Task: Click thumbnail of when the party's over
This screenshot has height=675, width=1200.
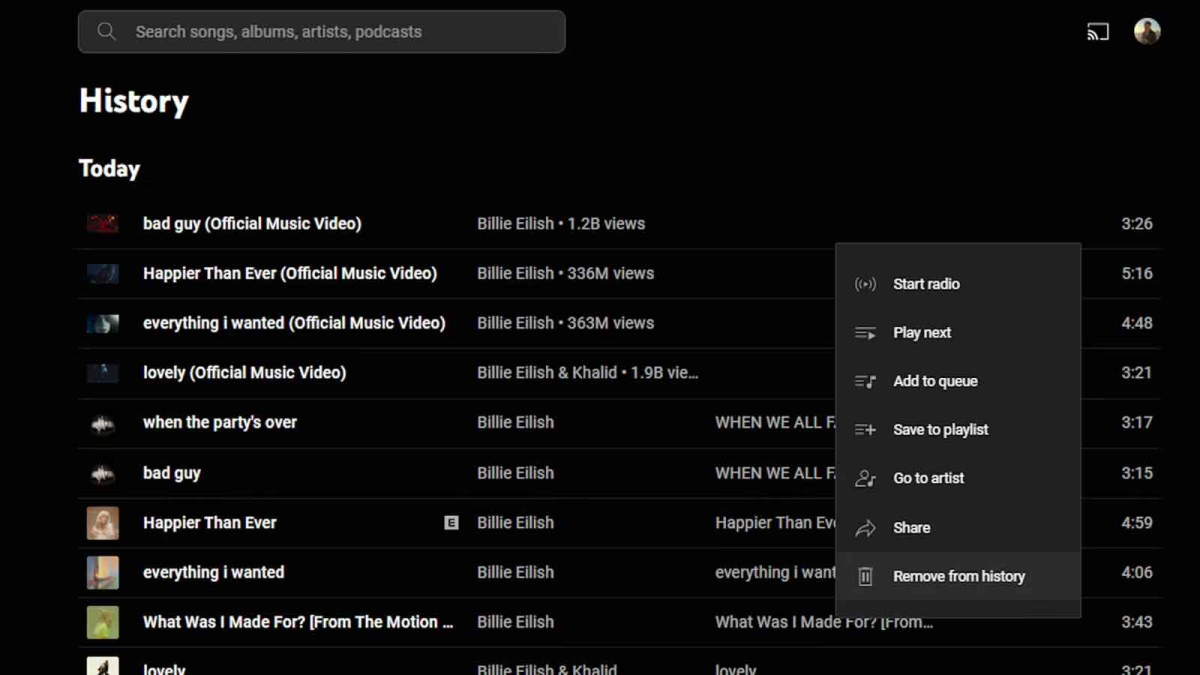Action: (x=103, y=423)
